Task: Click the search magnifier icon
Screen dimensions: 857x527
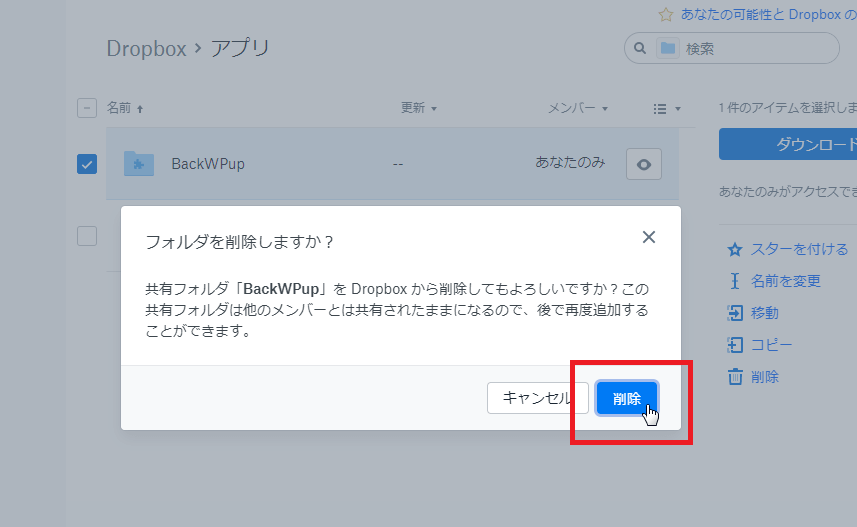Action: pos(639,48)
